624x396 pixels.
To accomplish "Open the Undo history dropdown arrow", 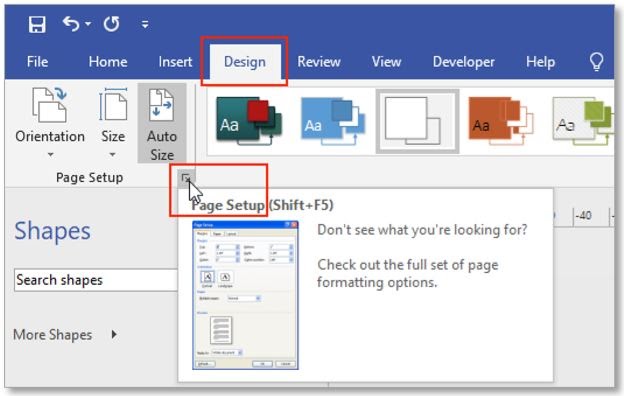I will pos(88,24).
